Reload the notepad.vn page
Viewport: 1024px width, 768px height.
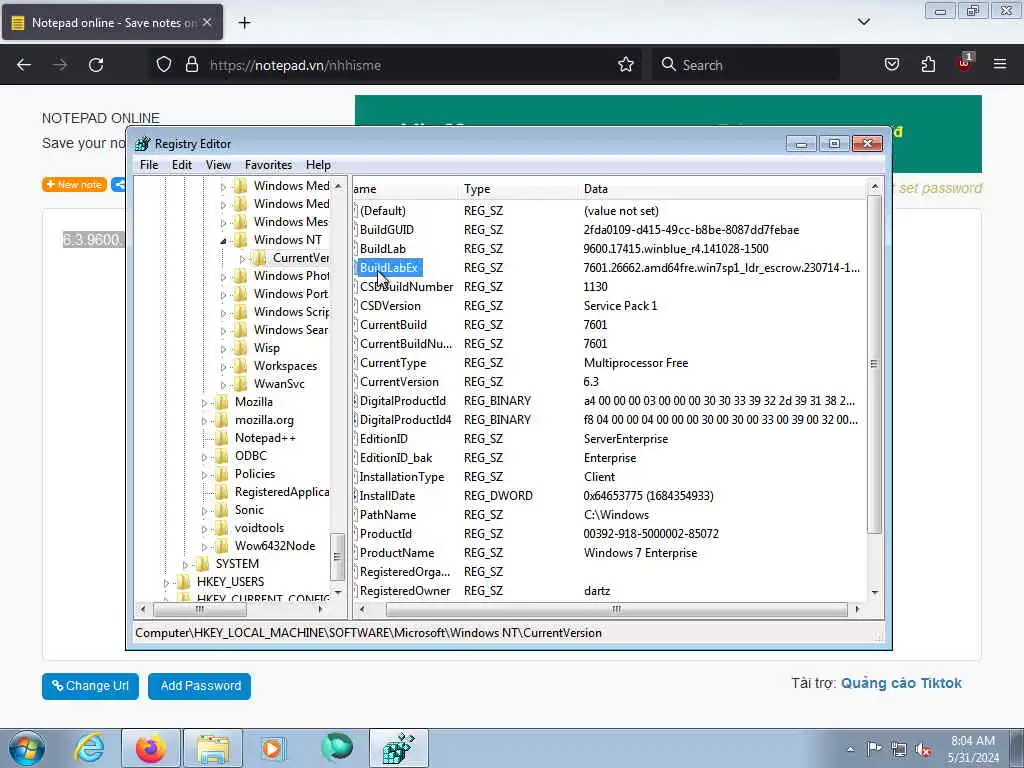[96, 65]
